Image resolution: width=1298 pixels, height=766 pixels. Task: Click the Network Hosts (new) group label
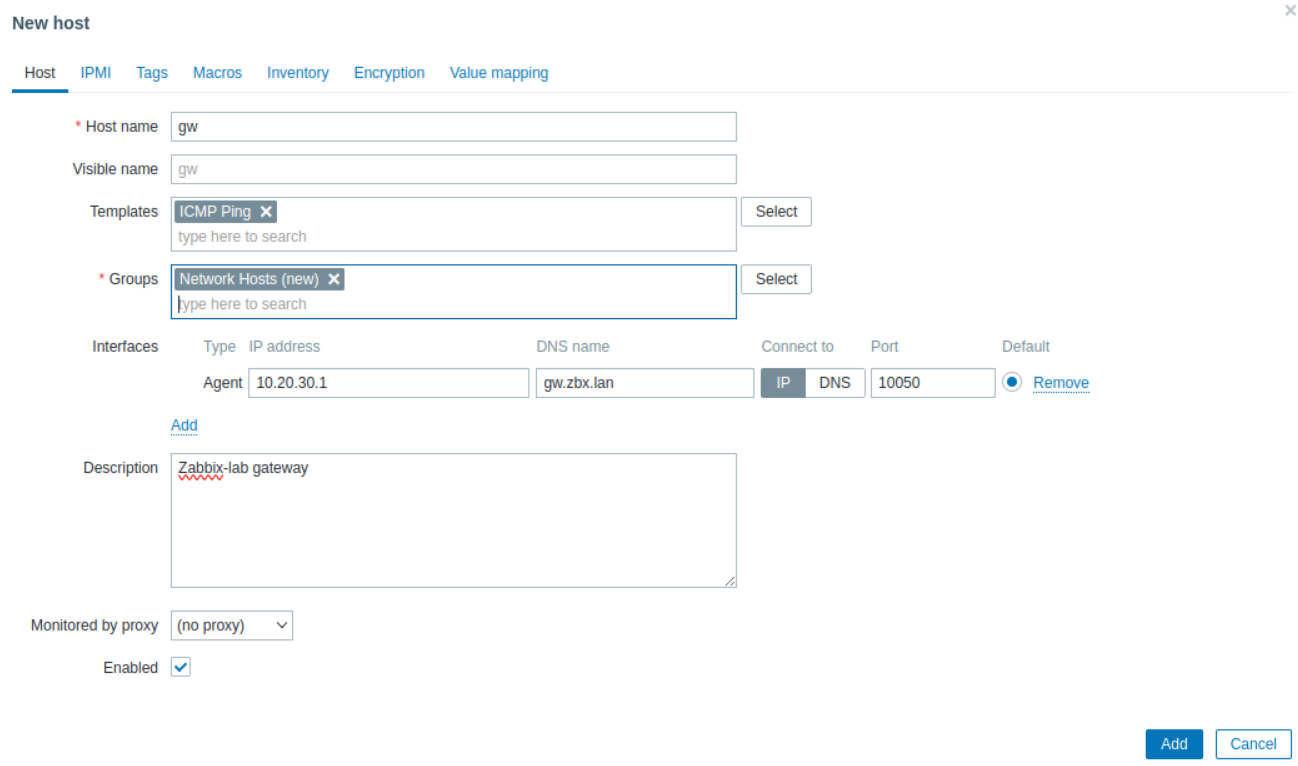coord(249,279)
